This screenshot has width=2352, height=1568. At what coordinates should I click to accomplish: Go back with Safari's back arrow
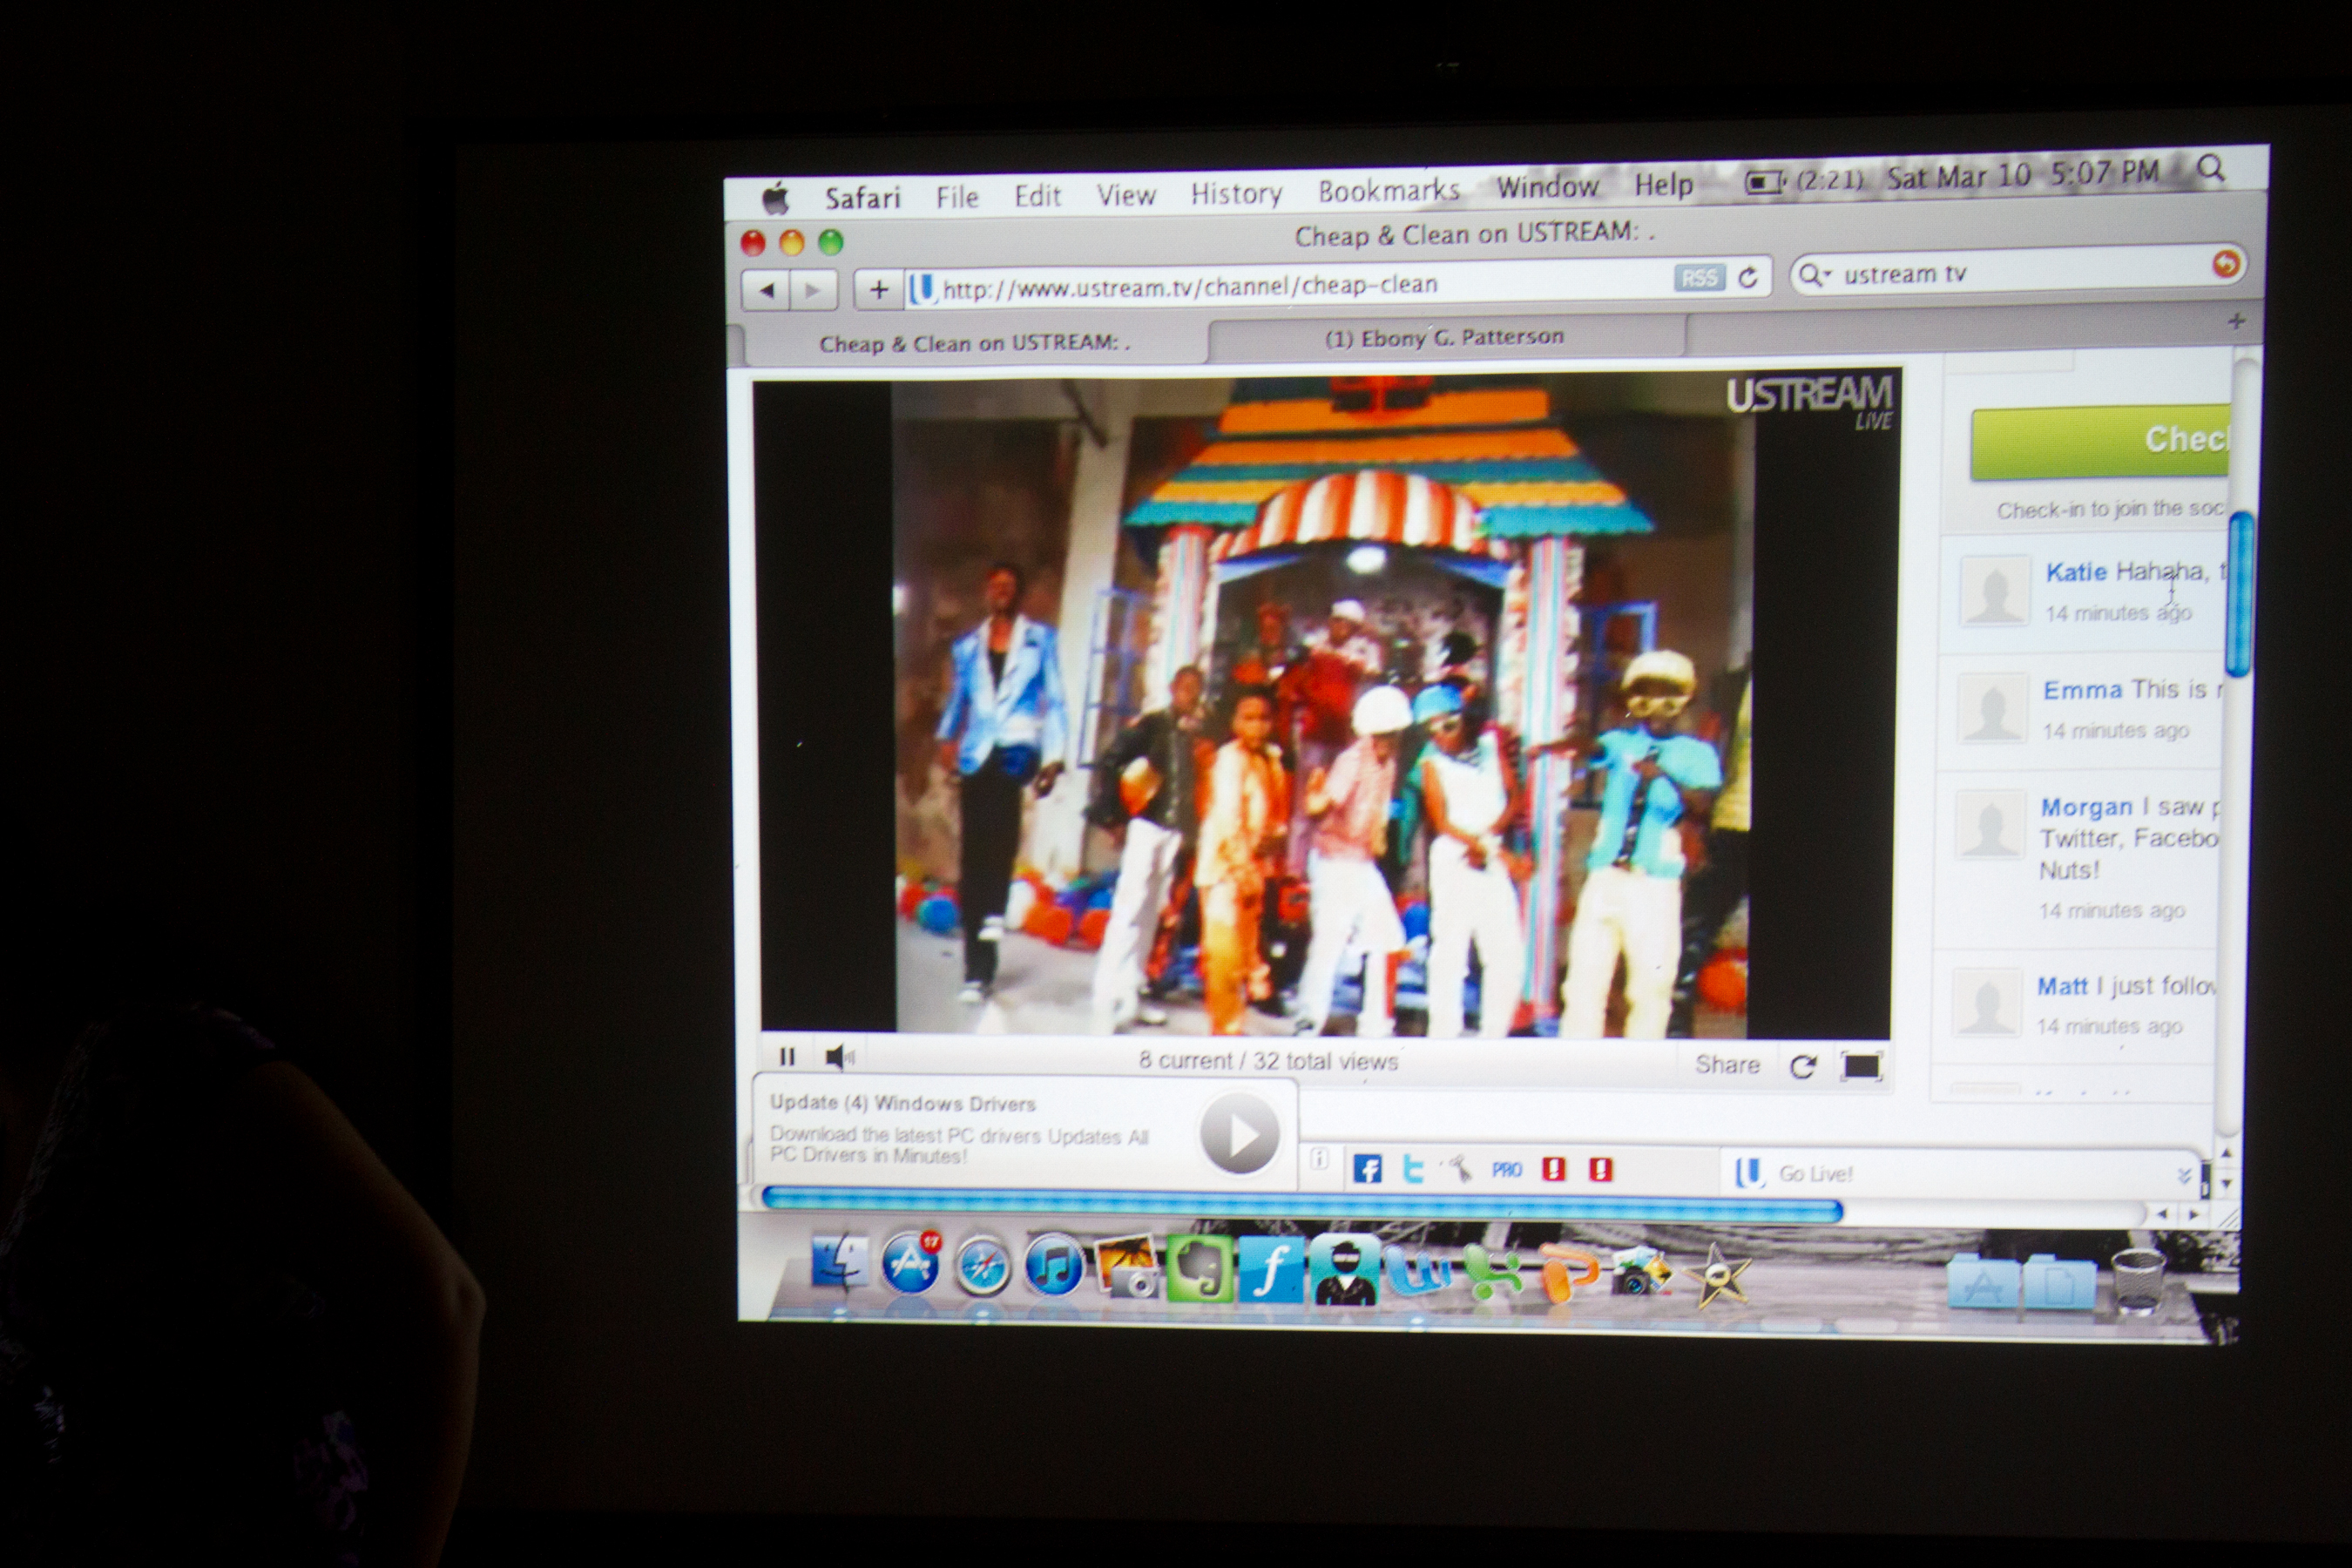(766, 291)
